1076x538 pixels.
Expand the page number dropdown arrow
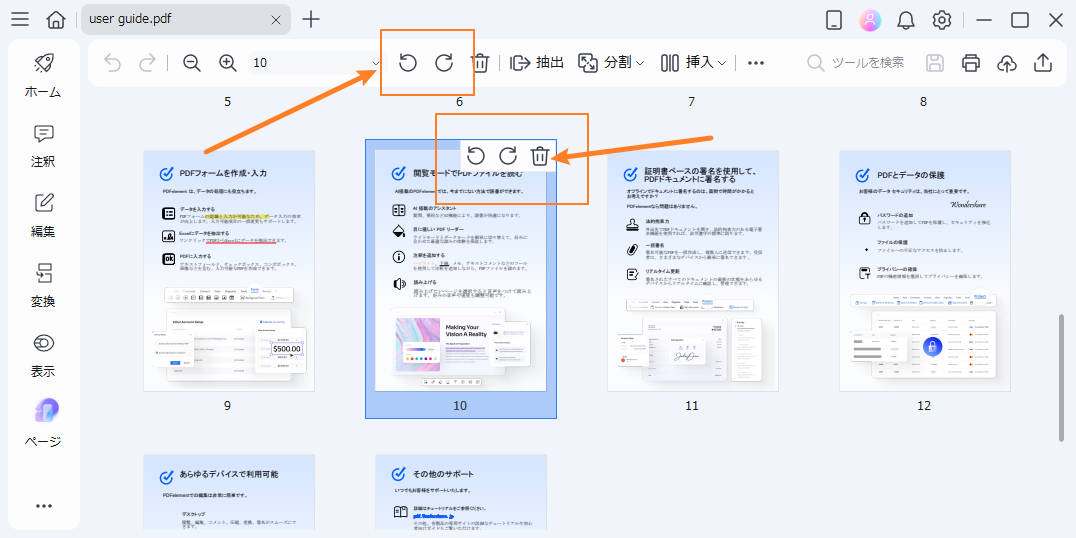click(376, 62)
